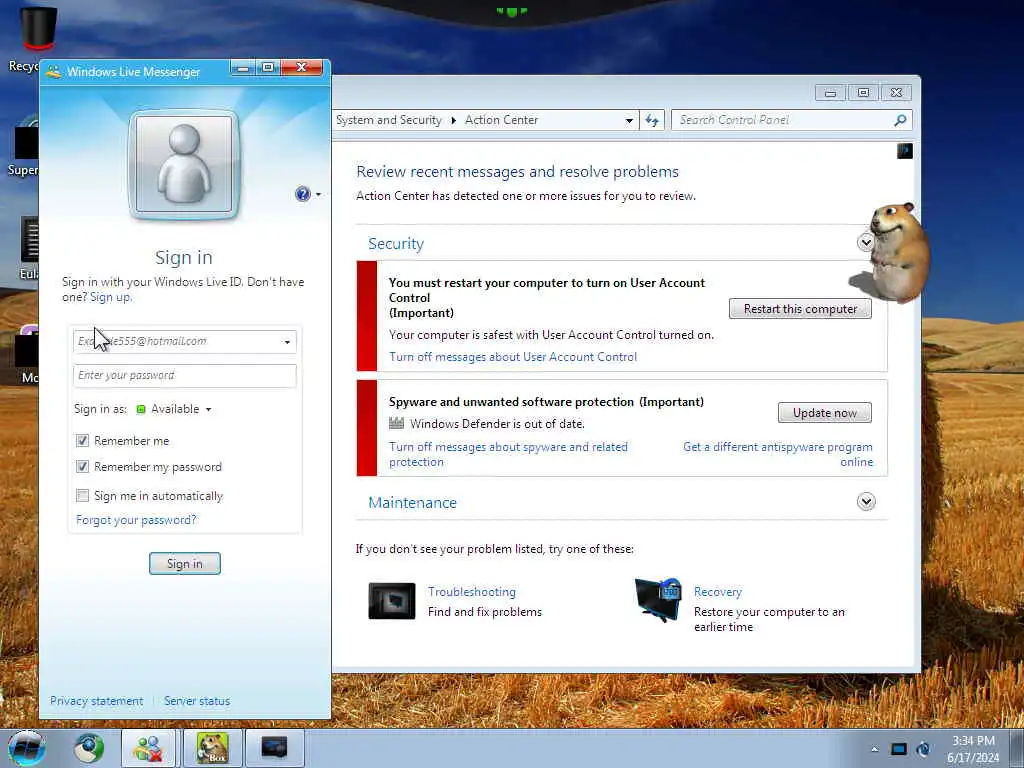Expand the Maintenance section chevron
1024x768 pixels.
[x=866, y=502]
